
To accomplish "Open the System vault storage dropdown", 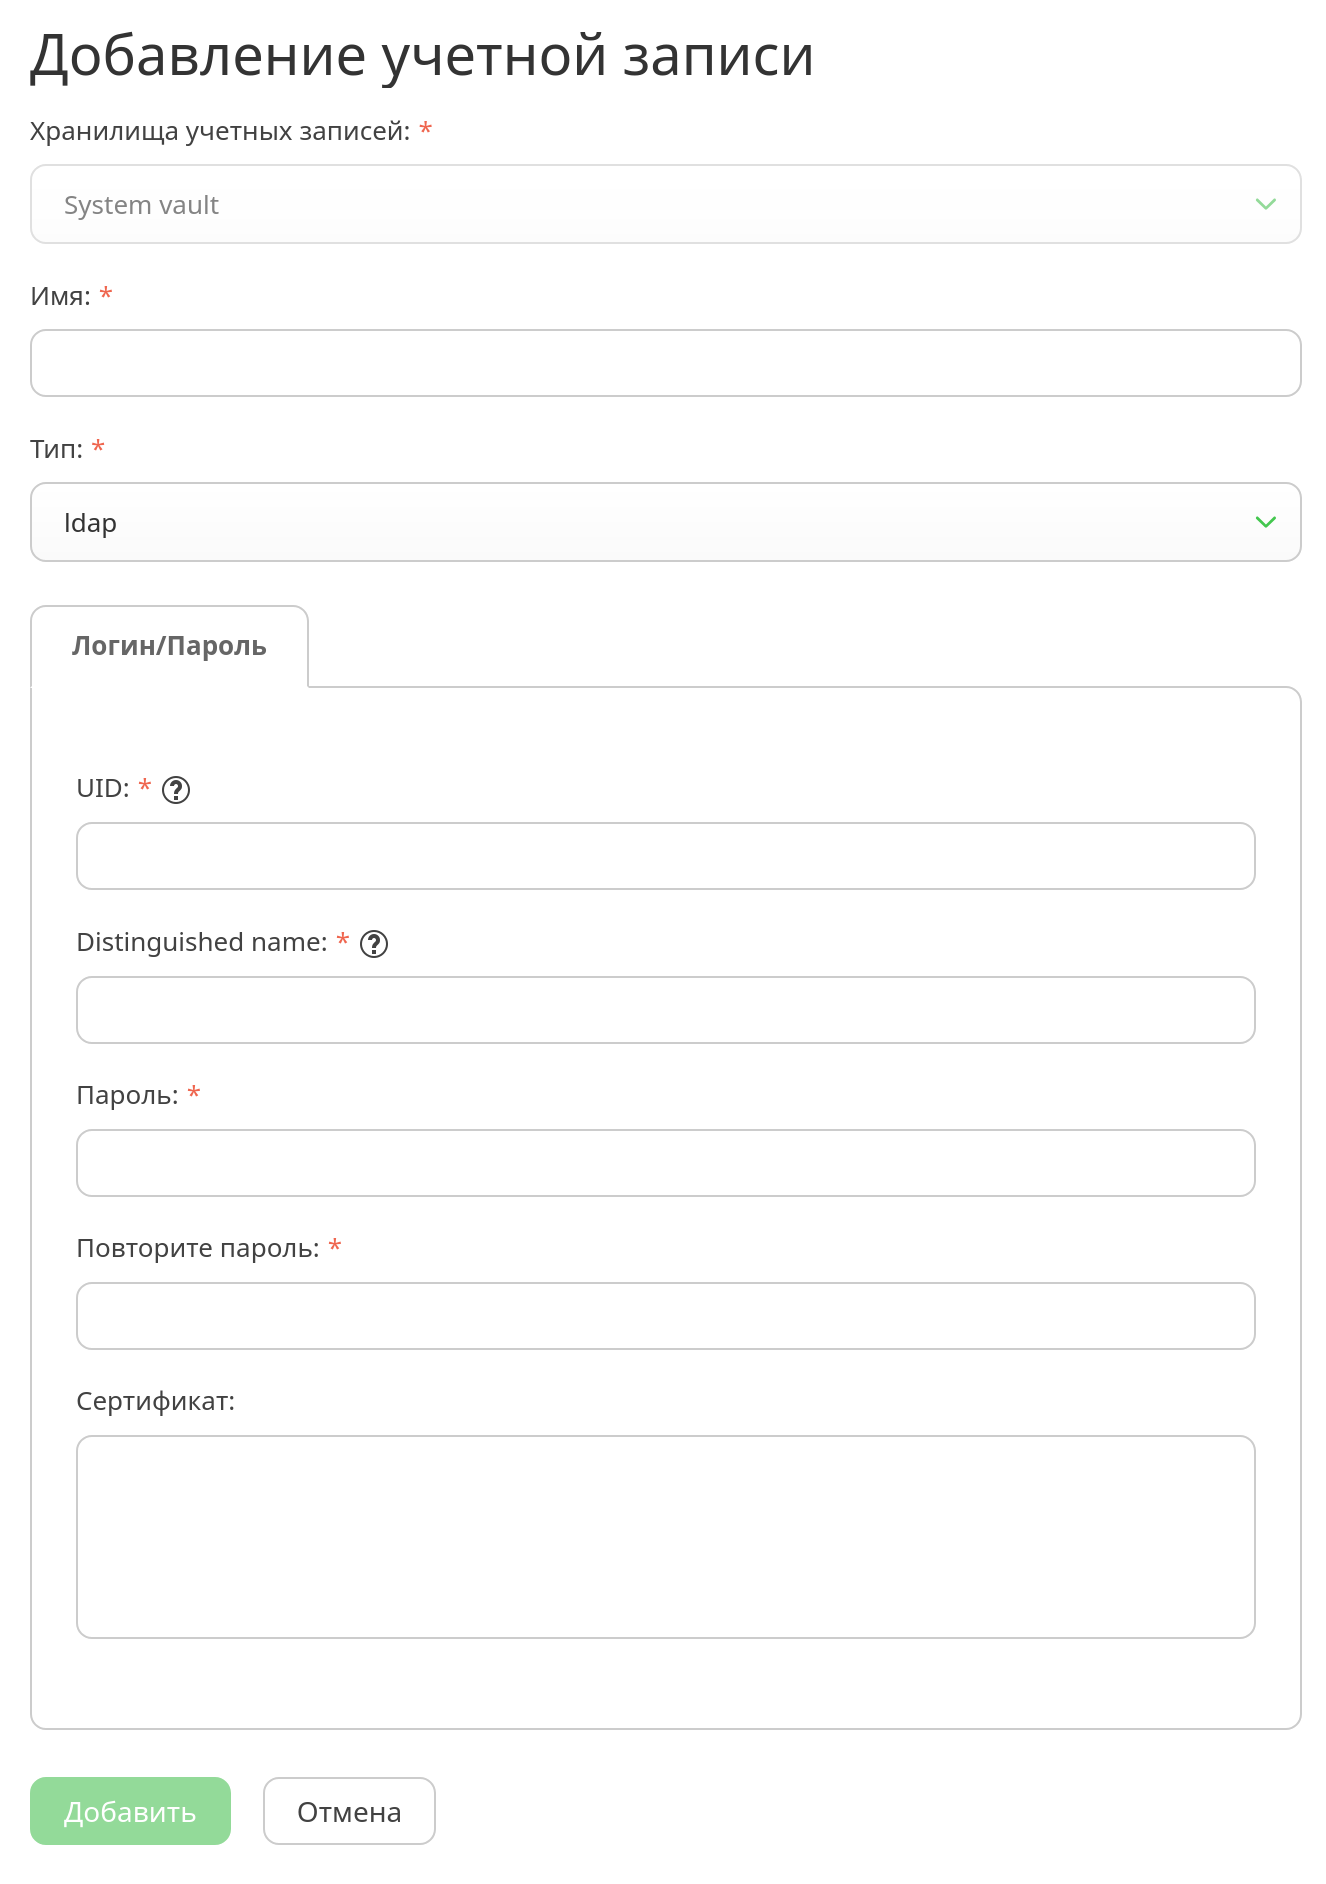I will pyautogui.click(x=666, y=204).
